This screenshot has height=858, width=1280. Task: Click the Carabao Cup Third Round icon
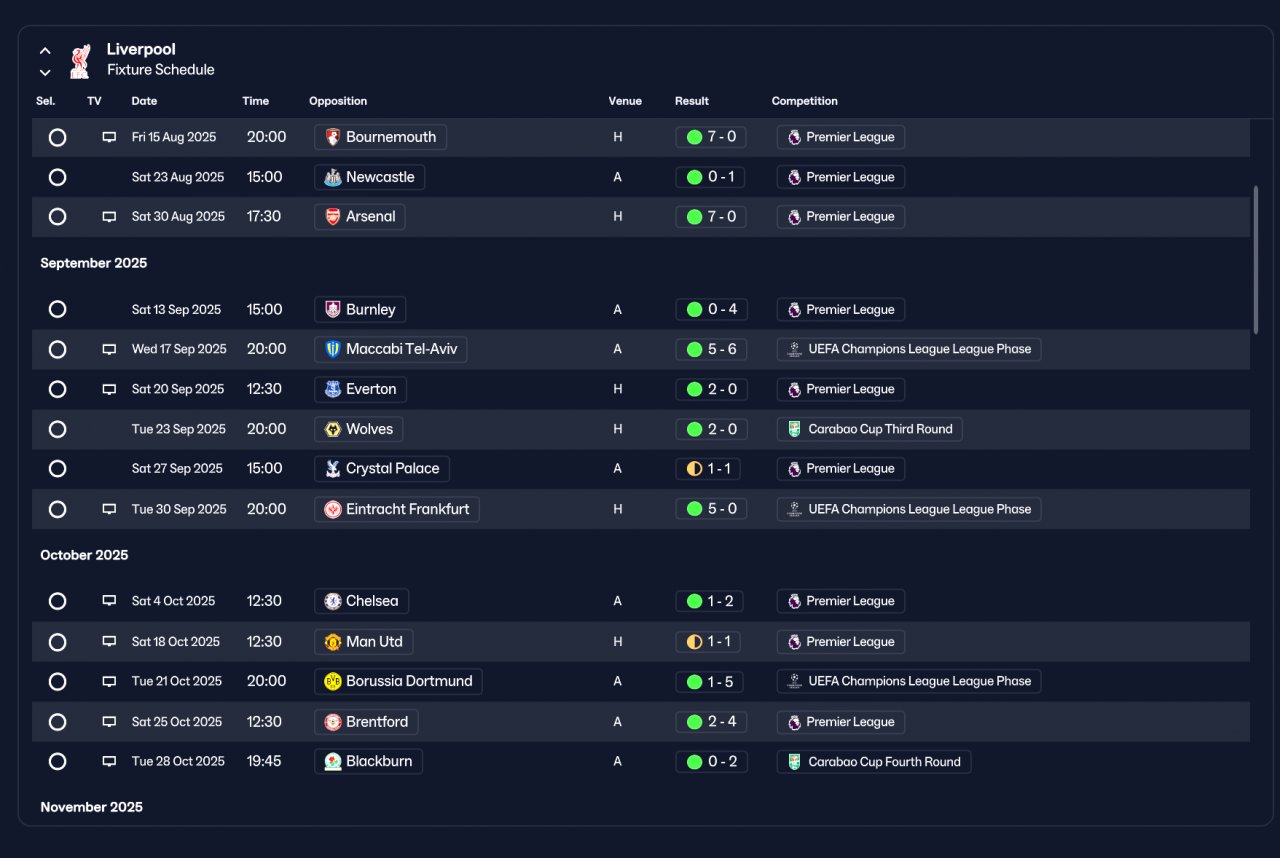pyautogui.click(x=794, y=429)
